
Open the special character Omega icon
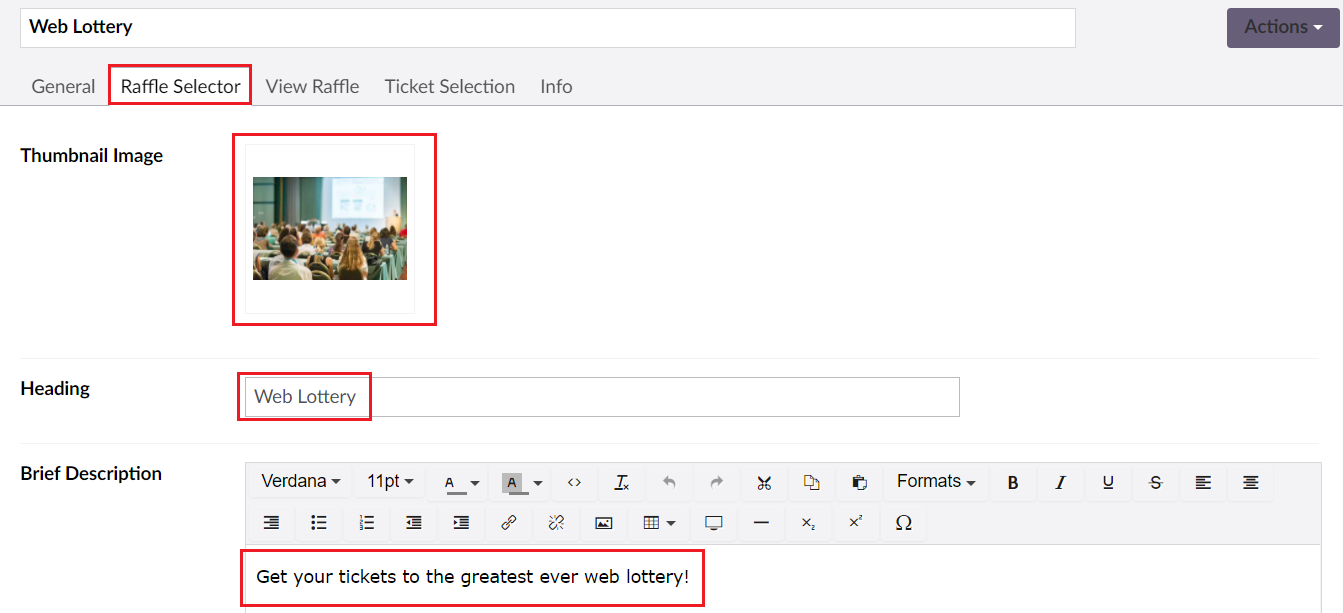[903, 522]
